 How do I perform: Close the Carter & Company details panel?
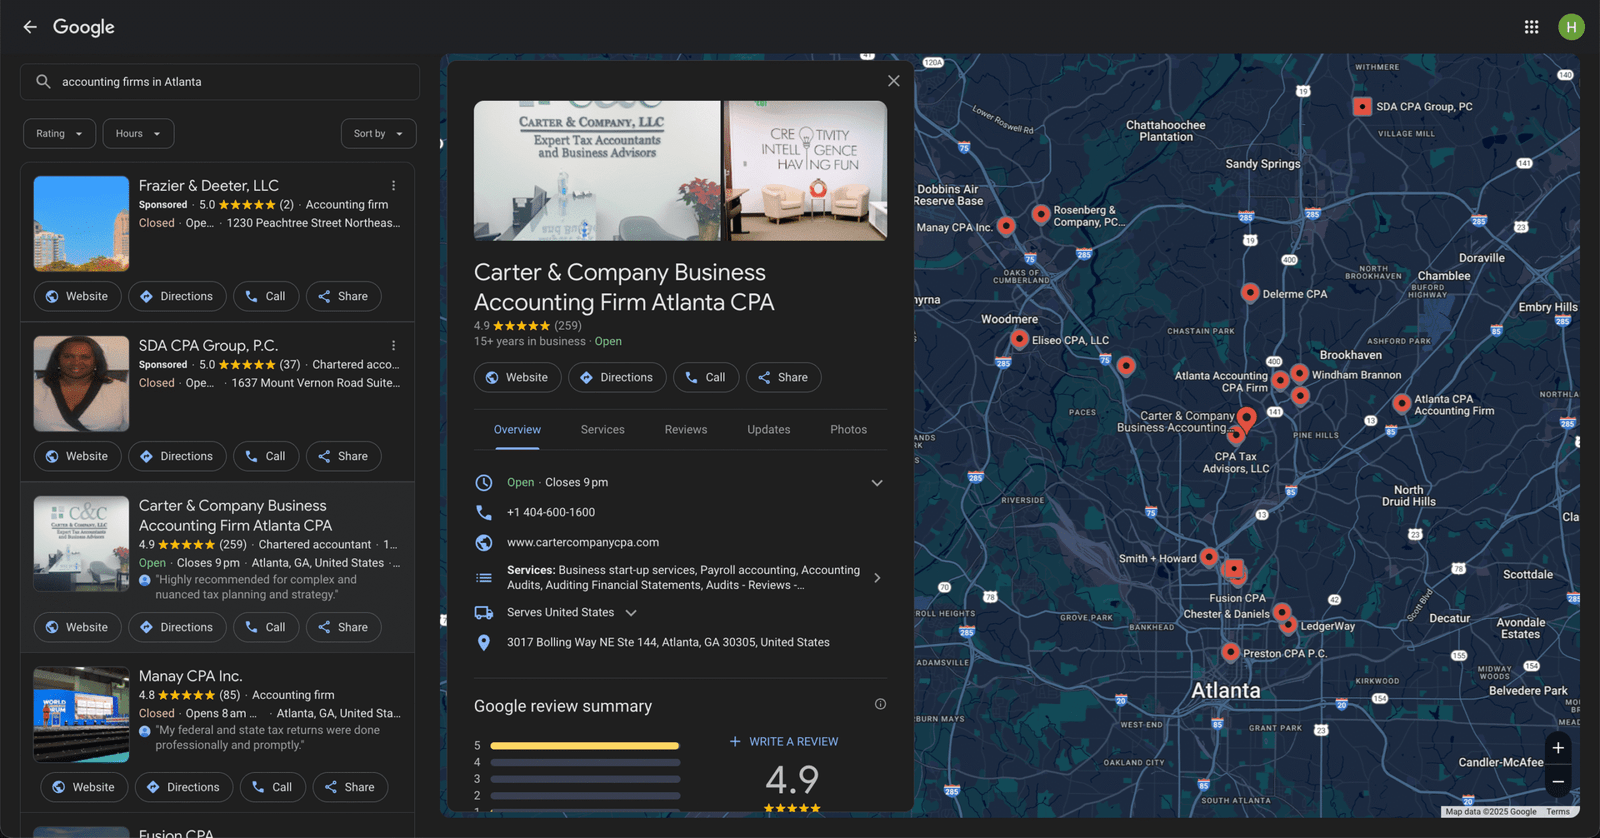point(894,81)
